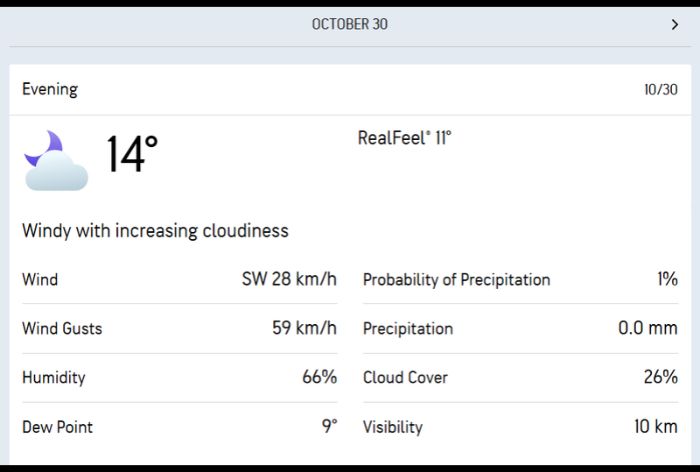This screenshot has height=472, width=700.
Task: Select the 26% cloud cover value
Action: click(x=661, y=377)
